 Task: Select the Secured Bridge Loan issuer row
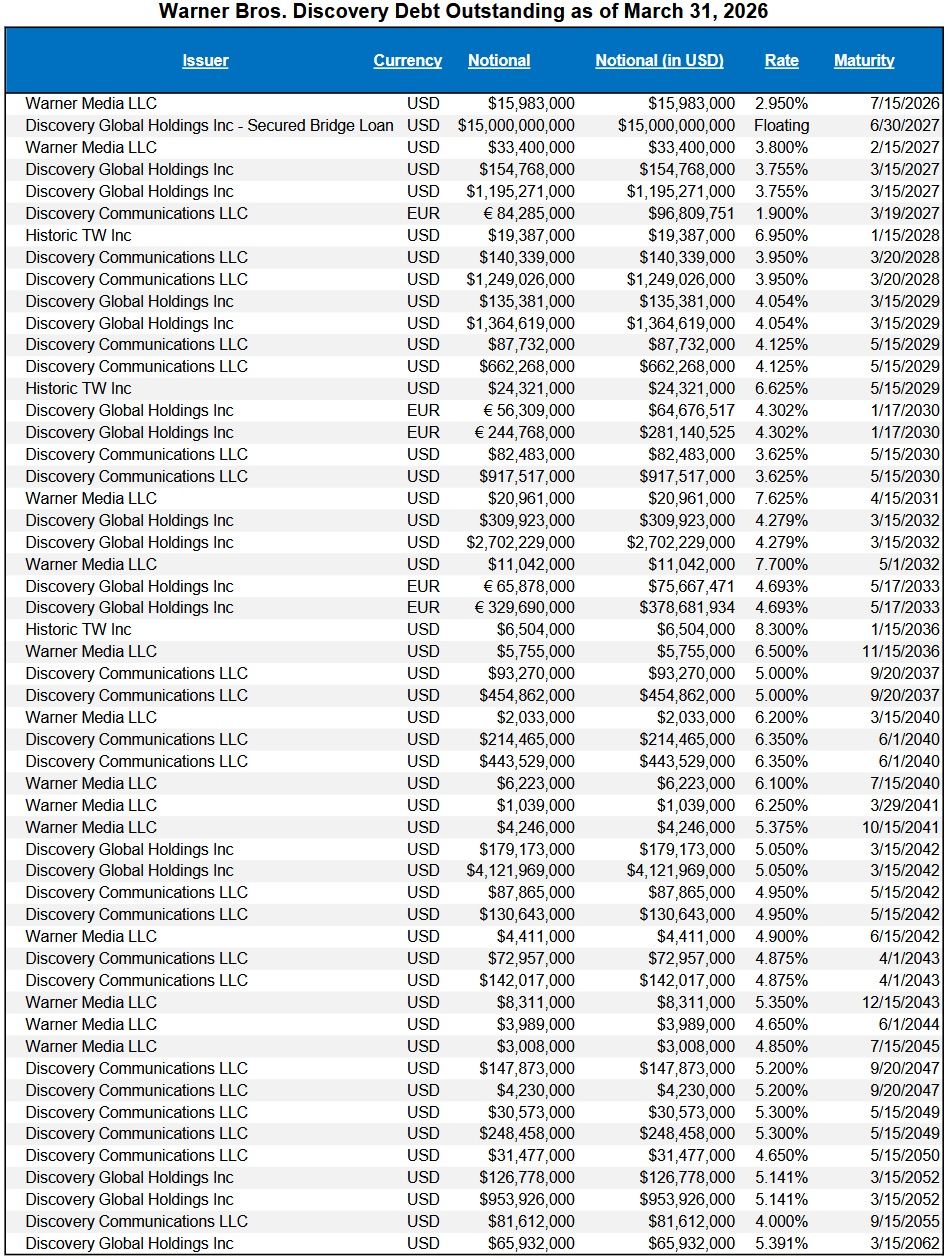coord(210,125)
